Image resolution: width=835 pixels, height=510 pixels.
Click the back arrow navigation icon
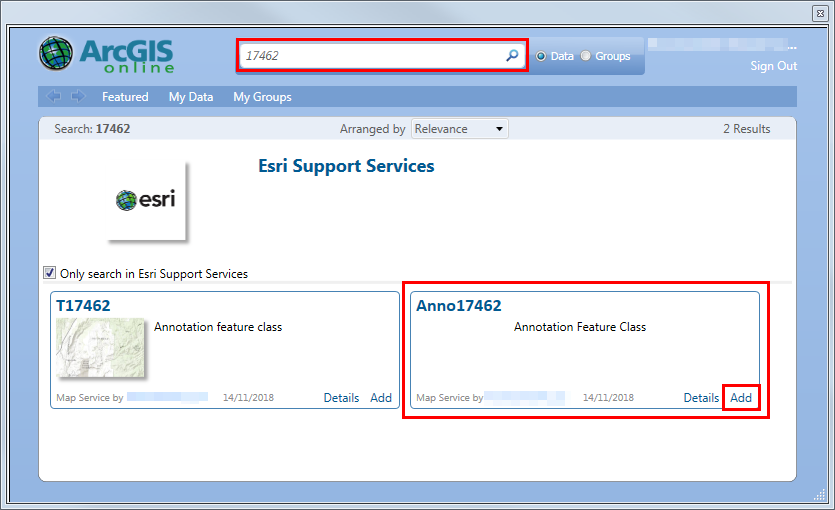point(54,96)
